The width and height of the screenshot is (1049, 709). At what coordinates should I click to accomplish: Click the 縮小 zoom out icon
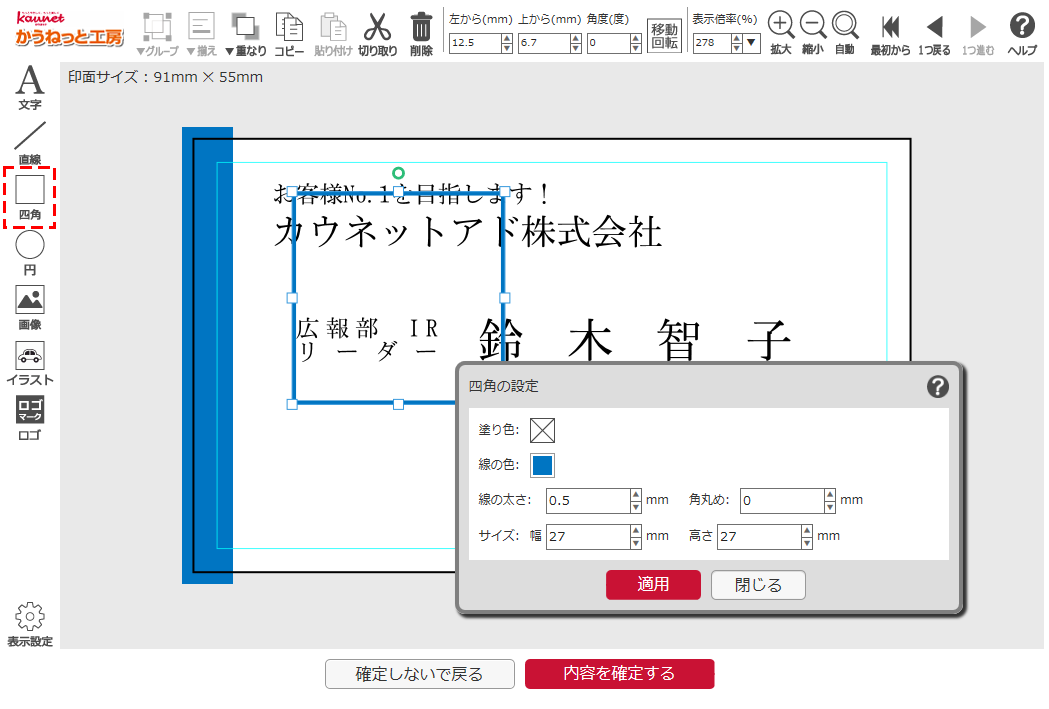coord(812,33)
